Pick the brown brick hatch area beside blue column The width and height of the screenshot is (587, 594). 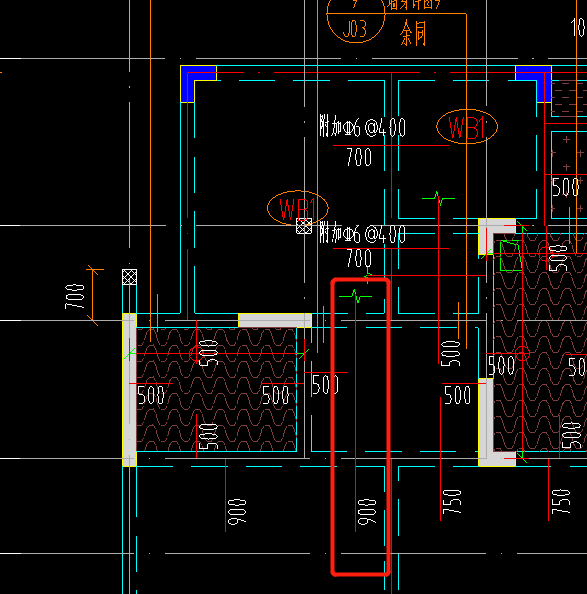point(569,98)
